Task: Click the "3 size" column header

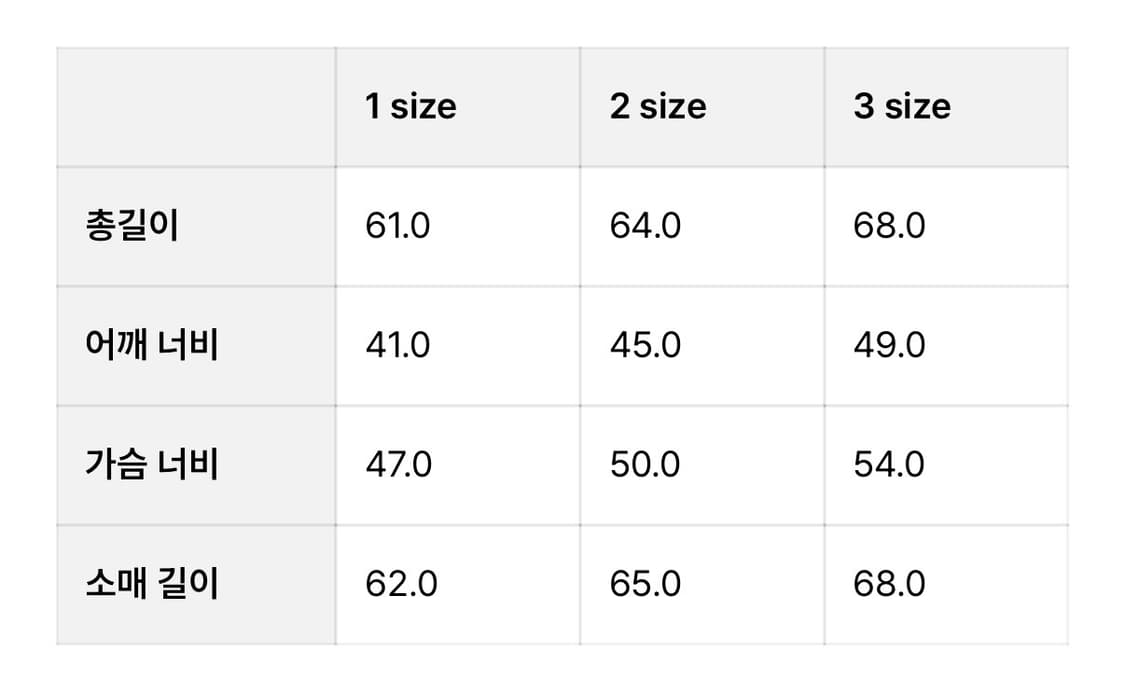Action: 901,107
